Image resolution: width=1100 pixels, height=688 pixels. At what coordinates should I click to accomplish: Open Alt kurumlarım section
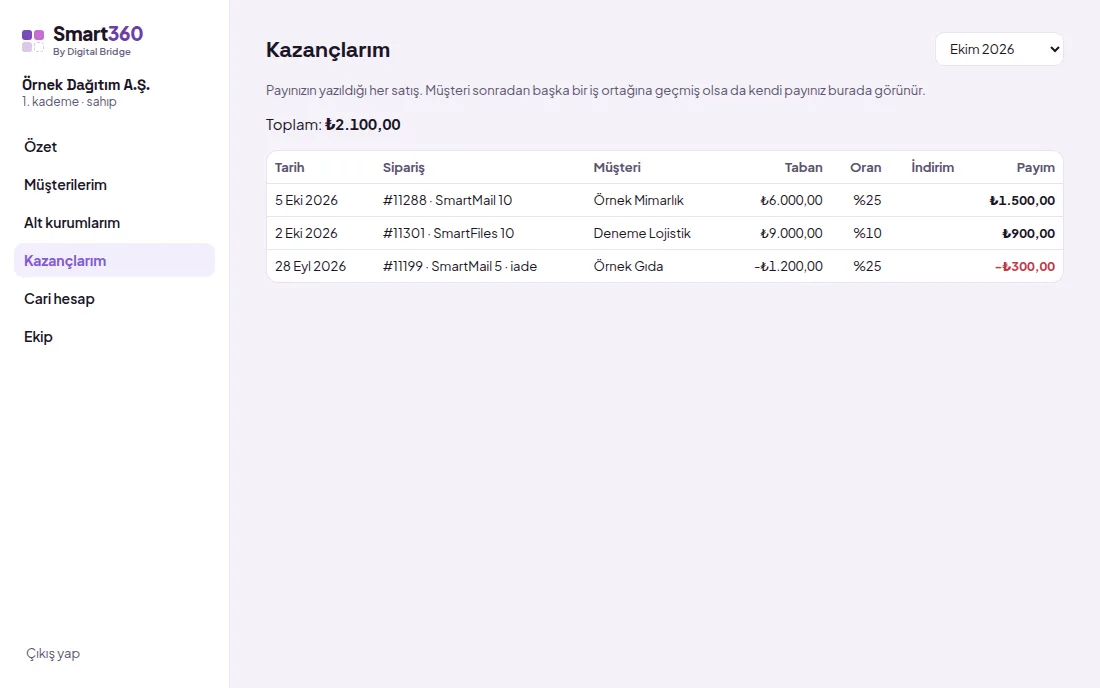tap(114, 222)
